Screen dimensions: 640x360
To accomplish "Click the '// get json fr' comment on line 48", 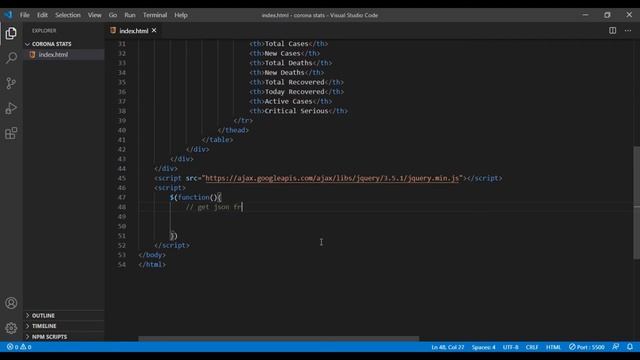I will coord(214,207).
